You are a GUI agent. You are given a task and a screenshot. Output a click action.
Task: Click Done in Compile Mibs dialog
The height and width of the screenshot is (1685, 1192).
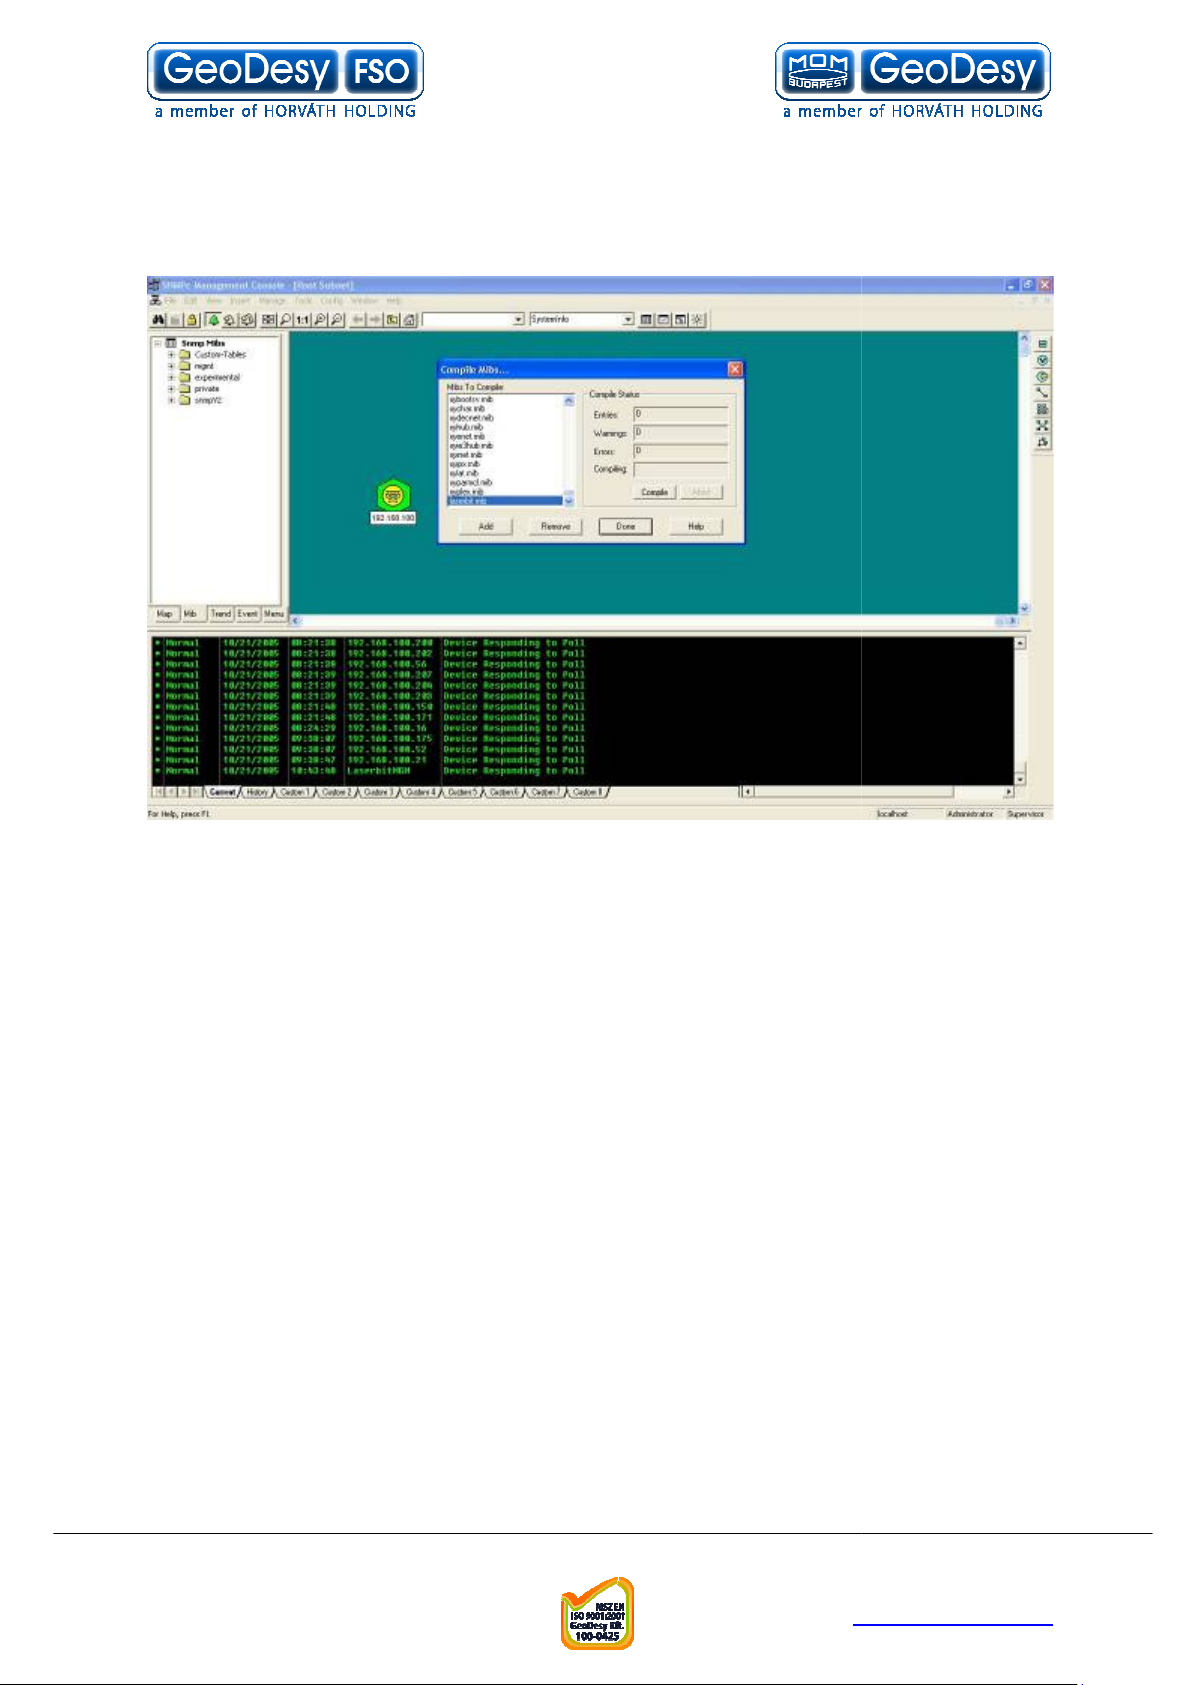point(626,526)
